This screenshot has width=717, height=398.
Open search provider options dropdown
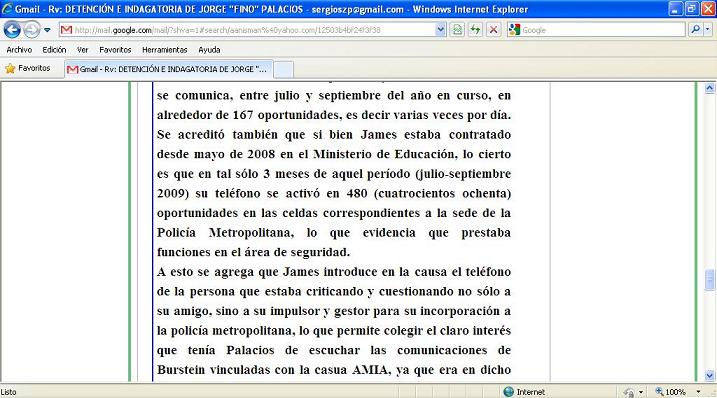[x=707, y=30]
